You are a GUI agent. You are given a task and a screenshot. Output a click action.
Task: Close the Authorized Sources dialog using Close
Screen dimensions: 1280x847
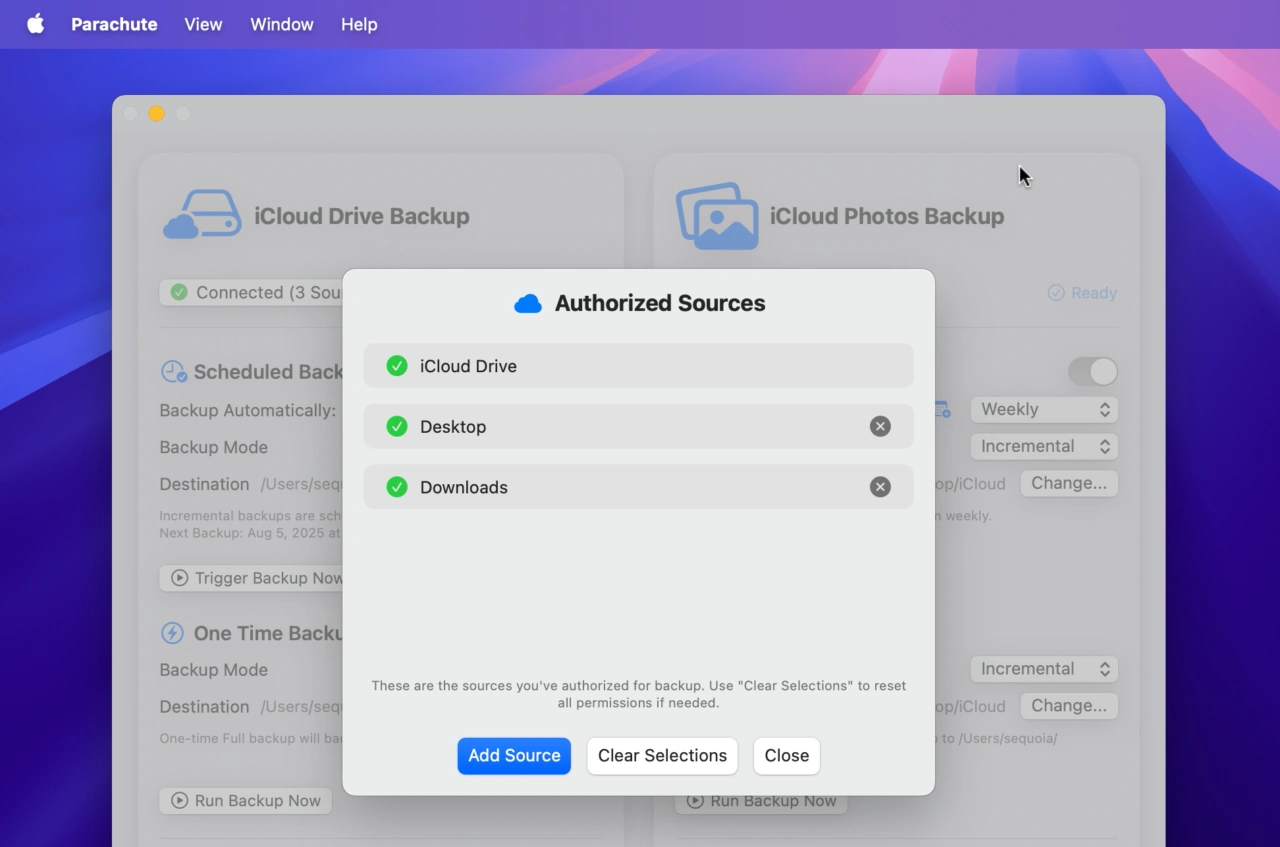(x=786, y=756)
